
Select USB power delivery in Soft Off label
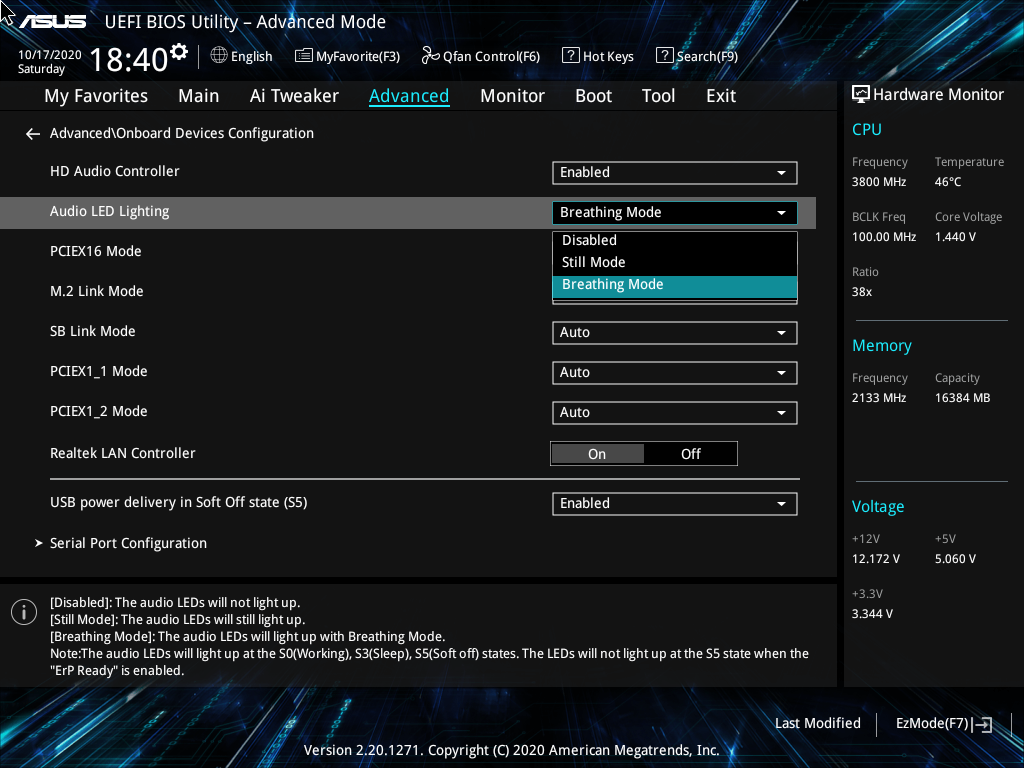pyautogui.click(x=178, y=502)
